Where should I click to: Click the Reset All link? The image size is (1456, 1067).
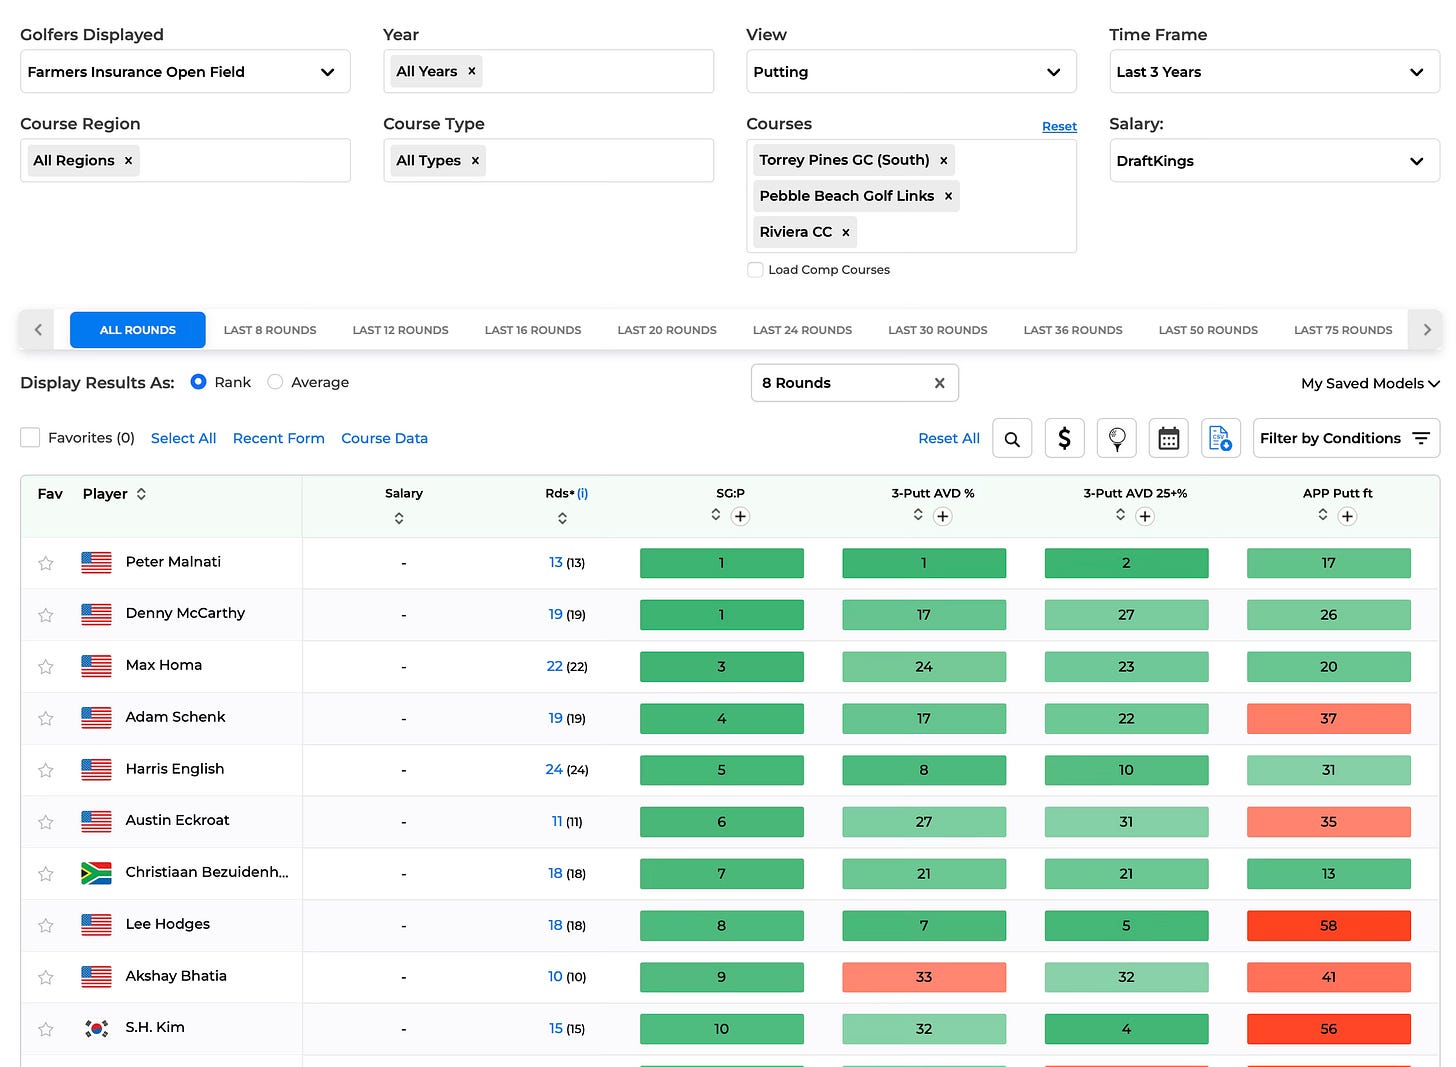pos(949,438)
